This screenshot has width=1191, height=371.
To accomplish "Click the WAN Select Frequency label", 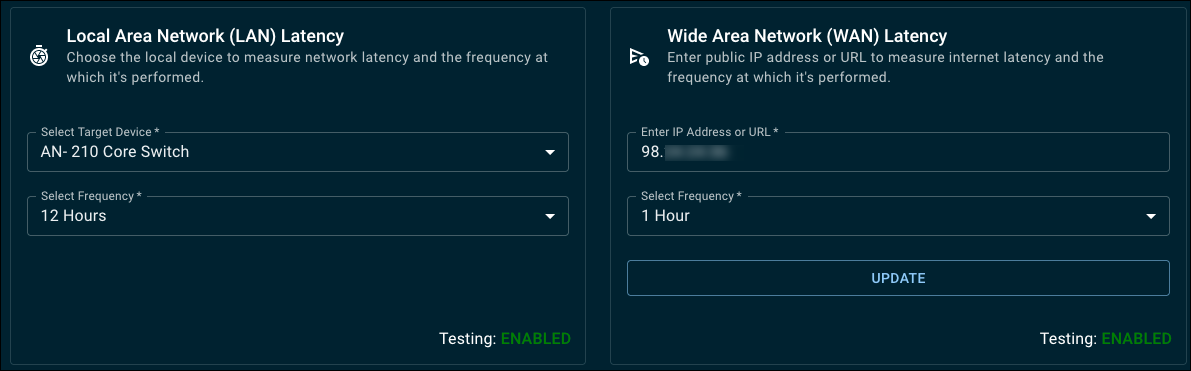I will point(691,196).
